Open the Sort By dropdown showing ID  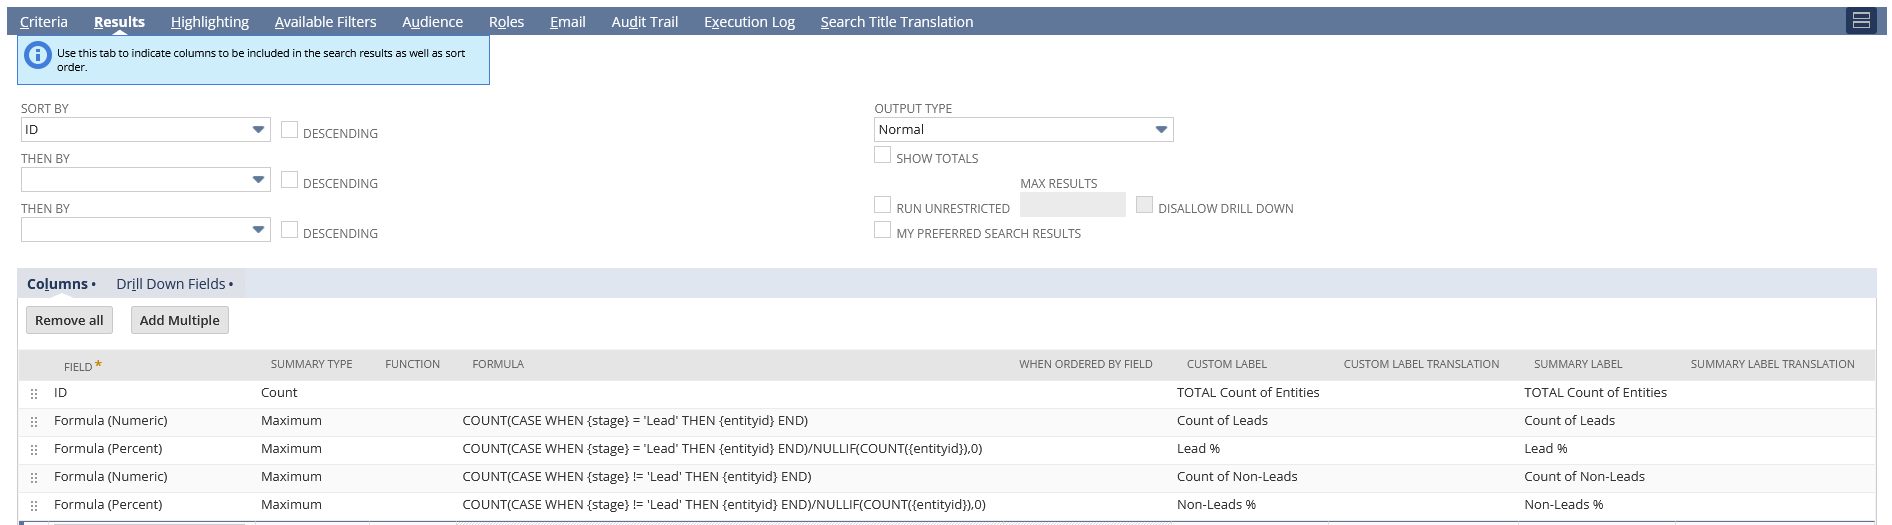click(x=146, y=130)
